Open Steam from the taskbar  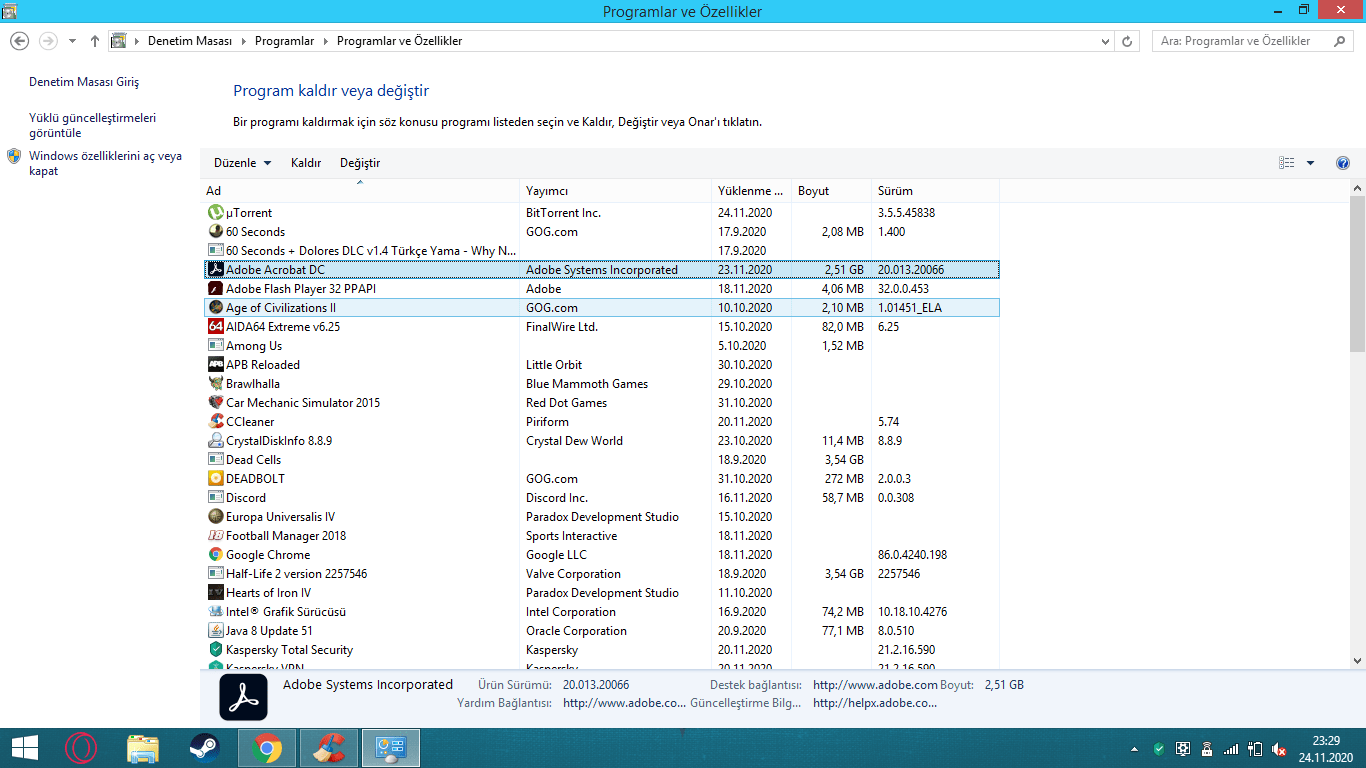(204, 748)
